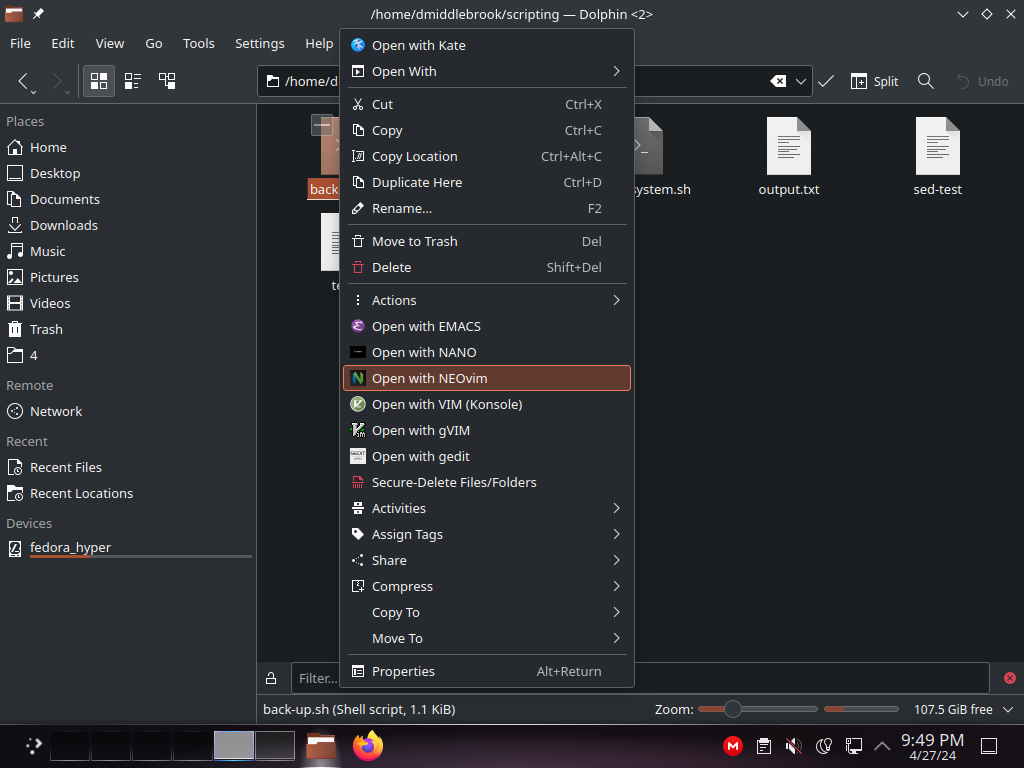Open the application launcher

click(x=33, y=746)
